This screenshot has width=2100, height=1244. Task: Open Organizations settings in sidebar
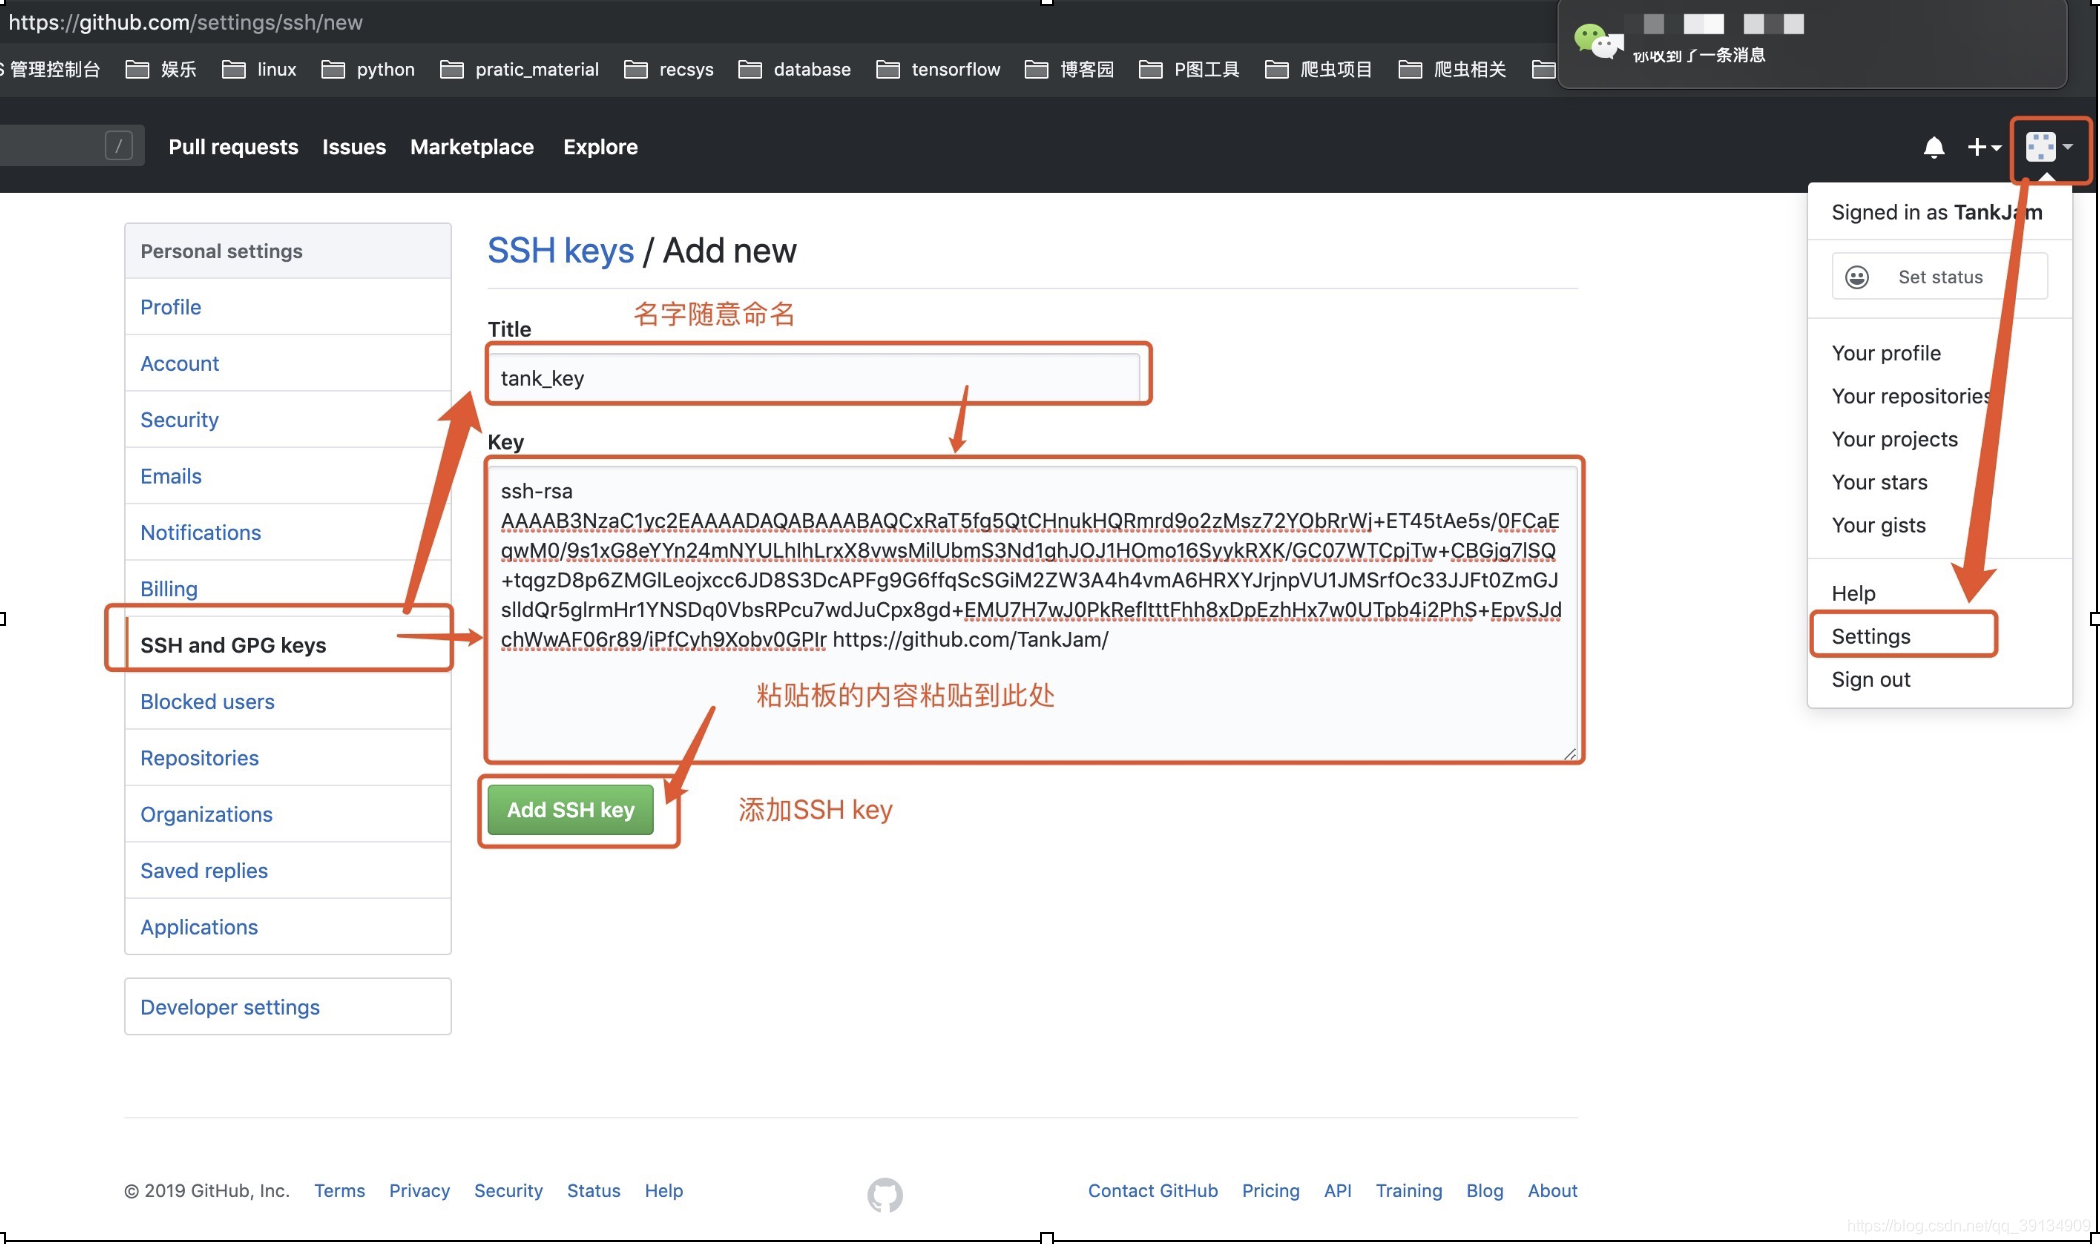click(288, 814)
